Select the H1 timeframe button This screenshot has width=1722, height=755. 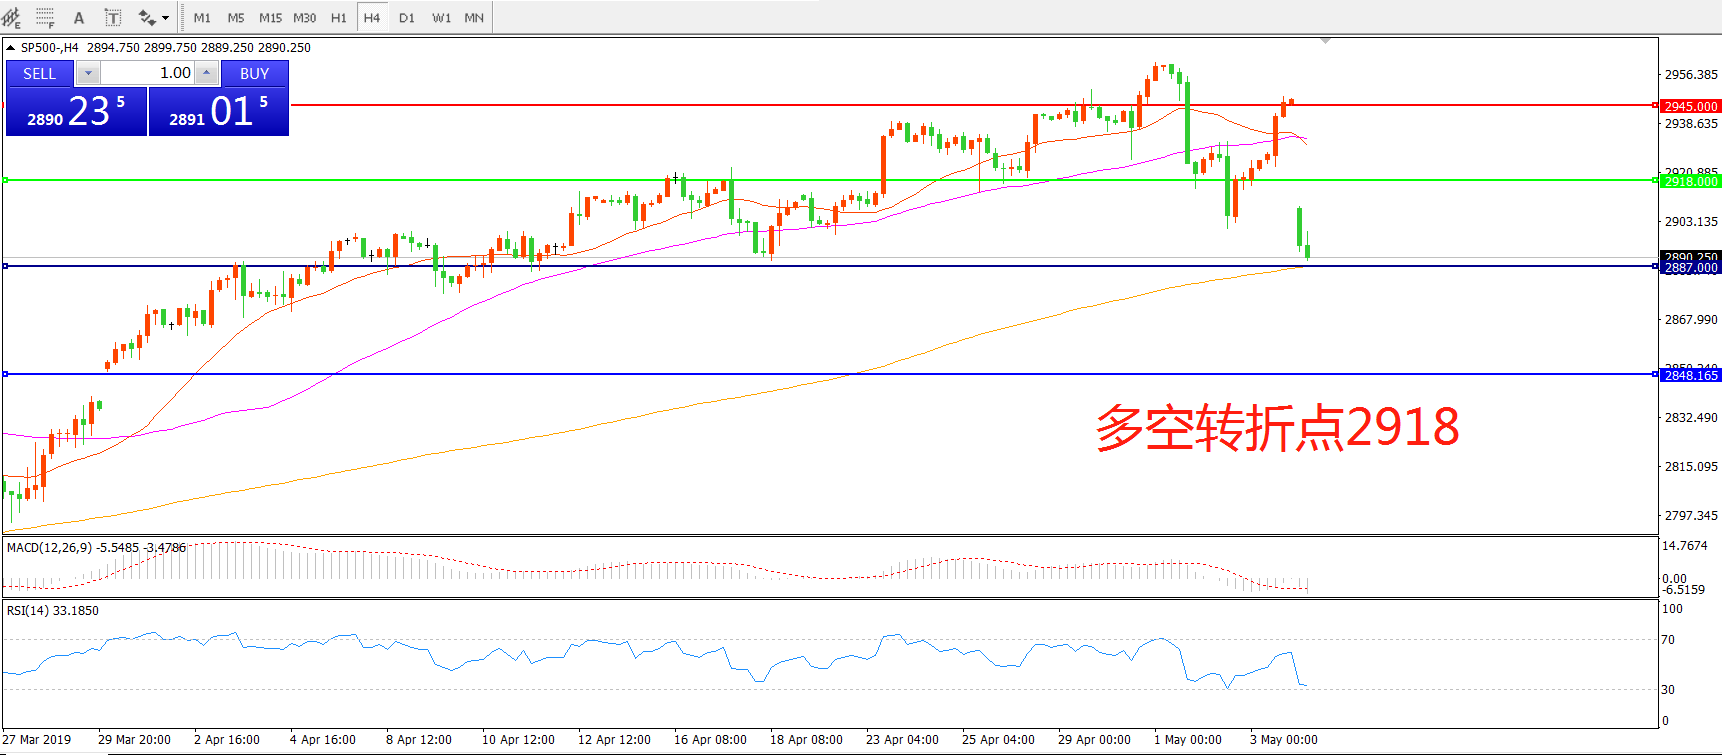338,18
